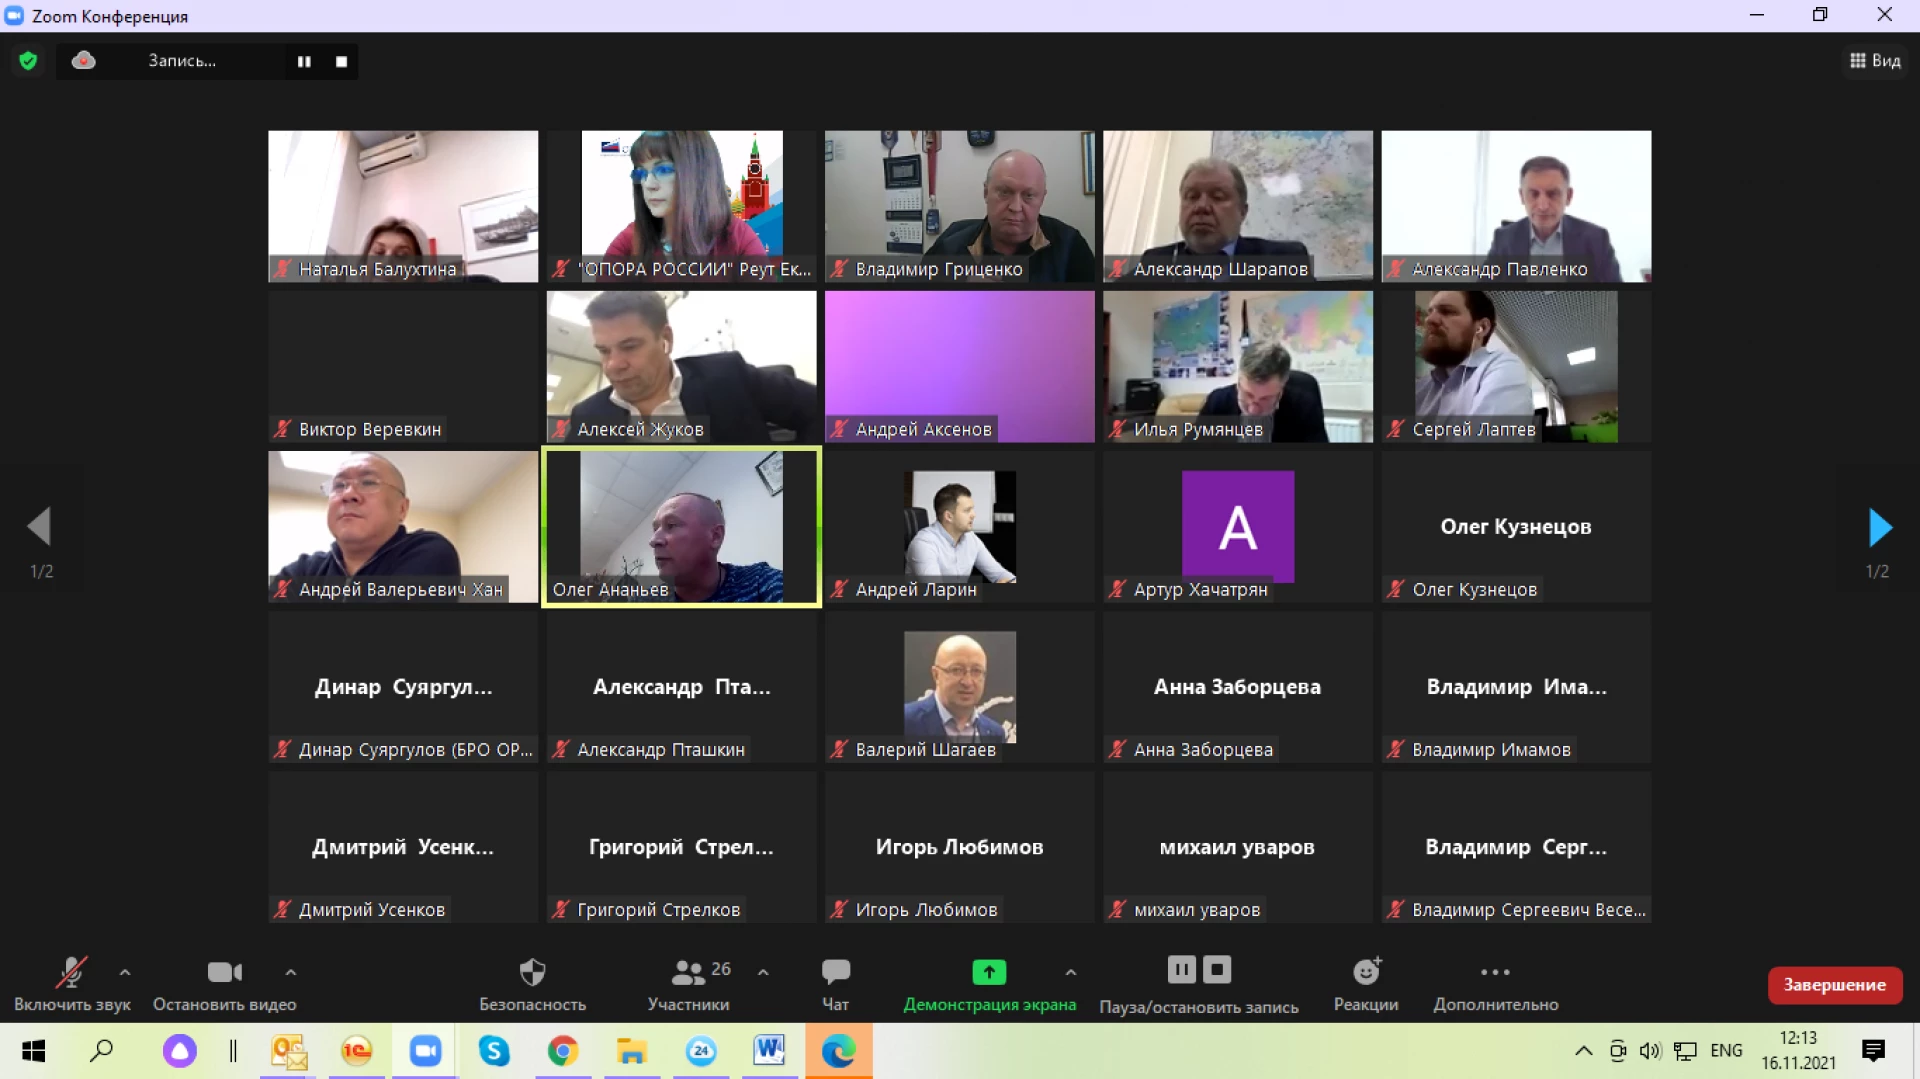Select Александр Шарапов video tile

click(x=1238, y=206)
